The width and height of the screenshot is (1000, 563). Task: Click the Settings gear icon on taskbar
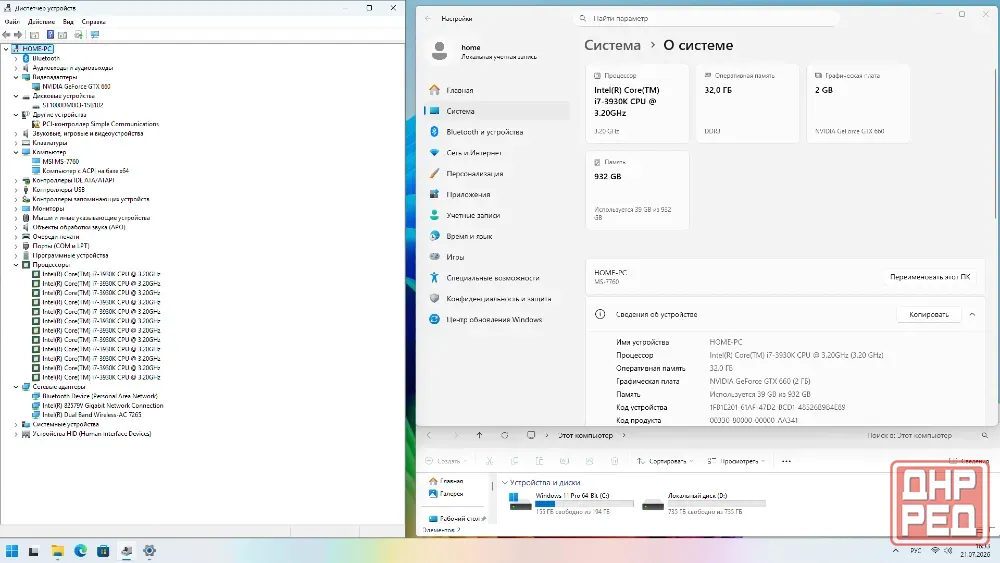point(149,551)
